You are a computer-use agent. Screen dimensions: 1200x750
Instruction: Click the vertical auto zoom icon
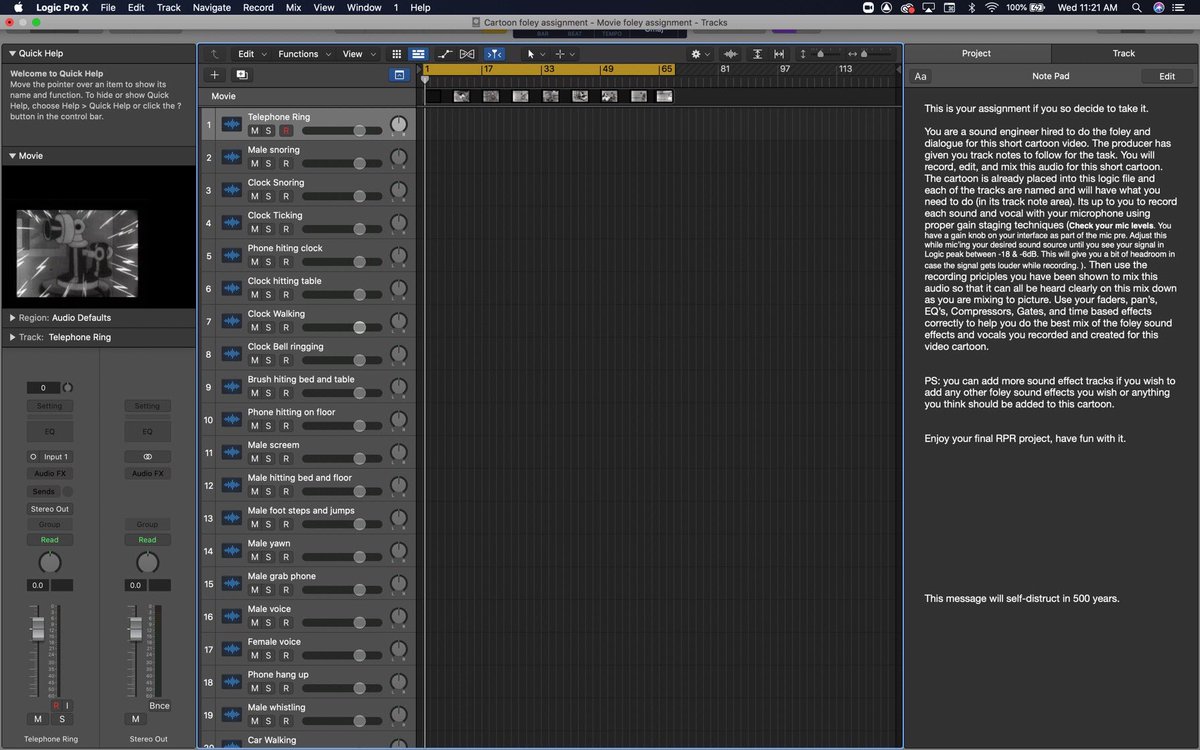[757, 54]
